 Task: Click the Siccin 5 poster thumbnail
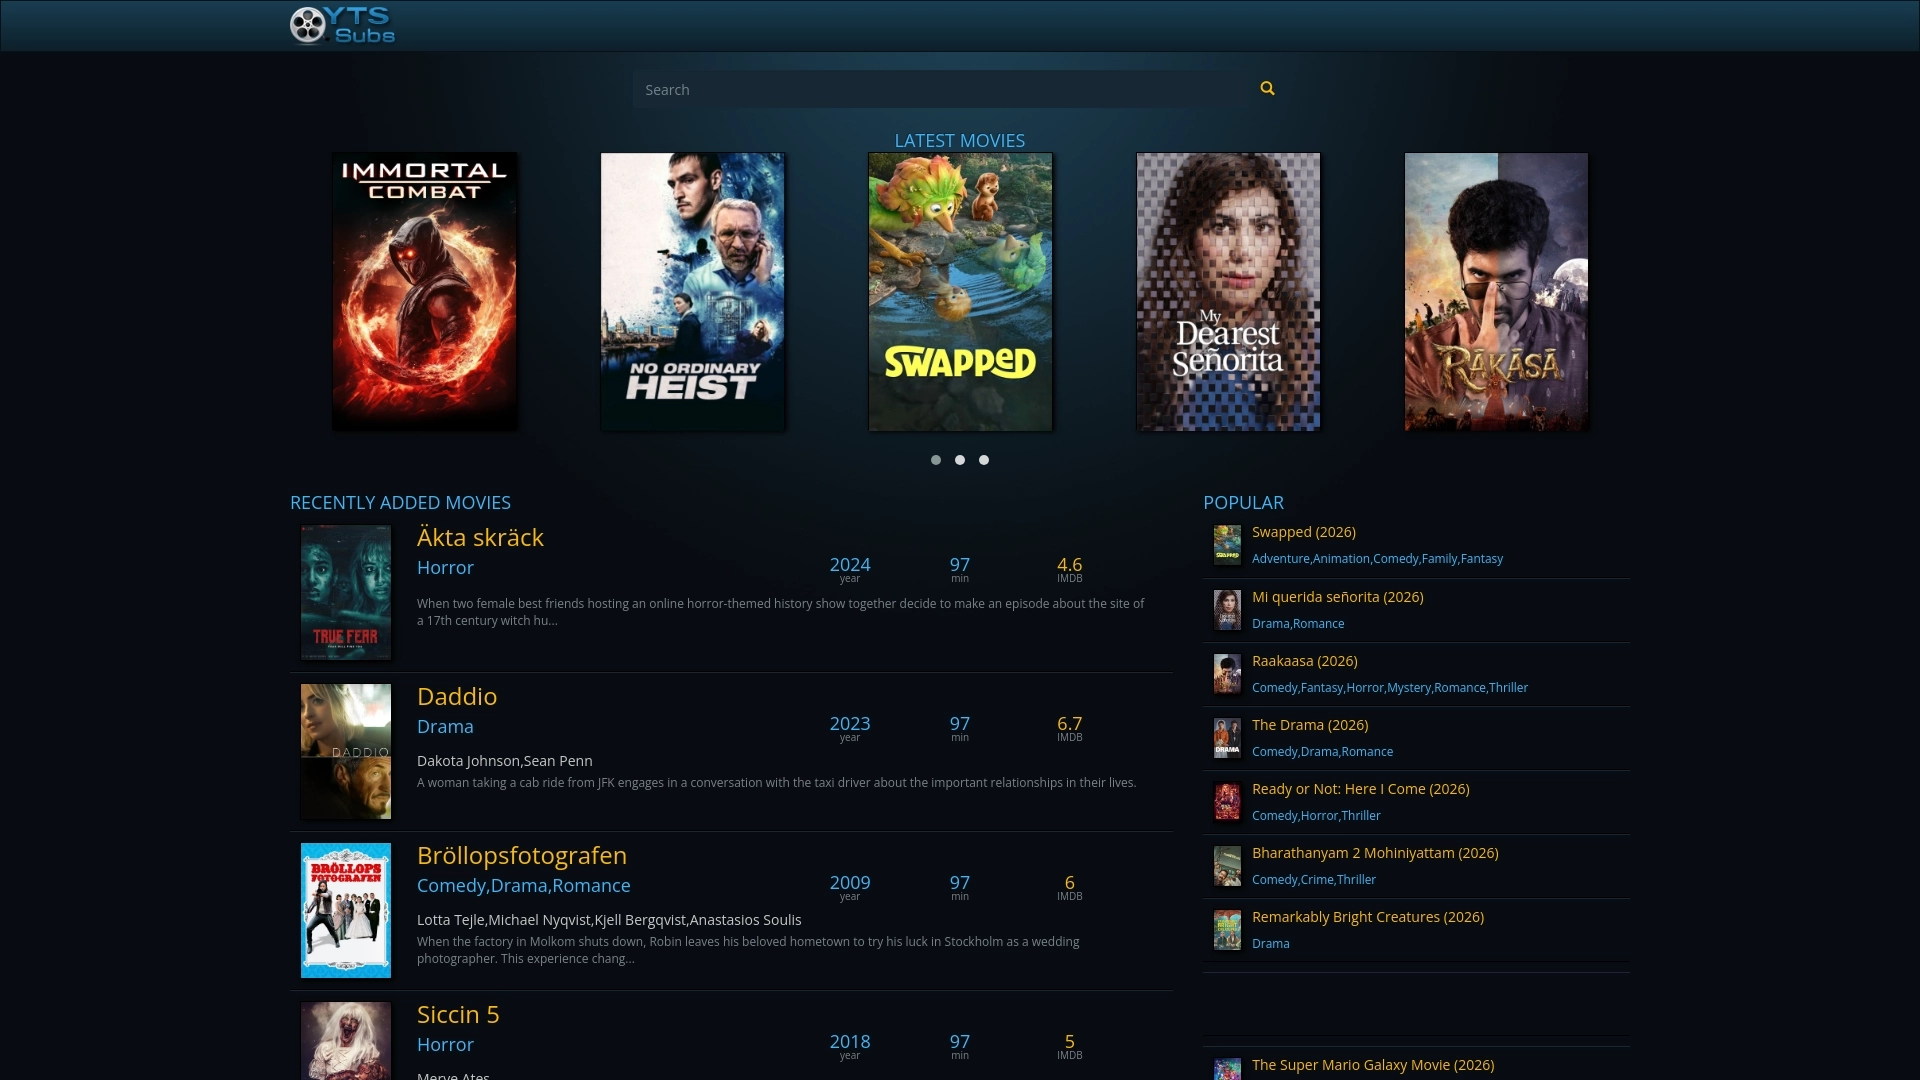[x=346, y=1041]
